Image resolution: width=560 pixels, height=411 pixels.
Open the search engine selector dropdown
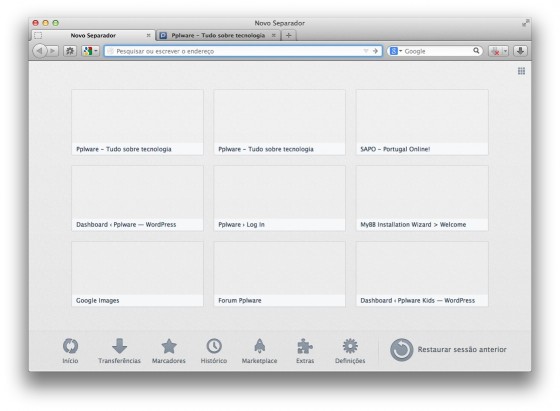coord(396,51)
